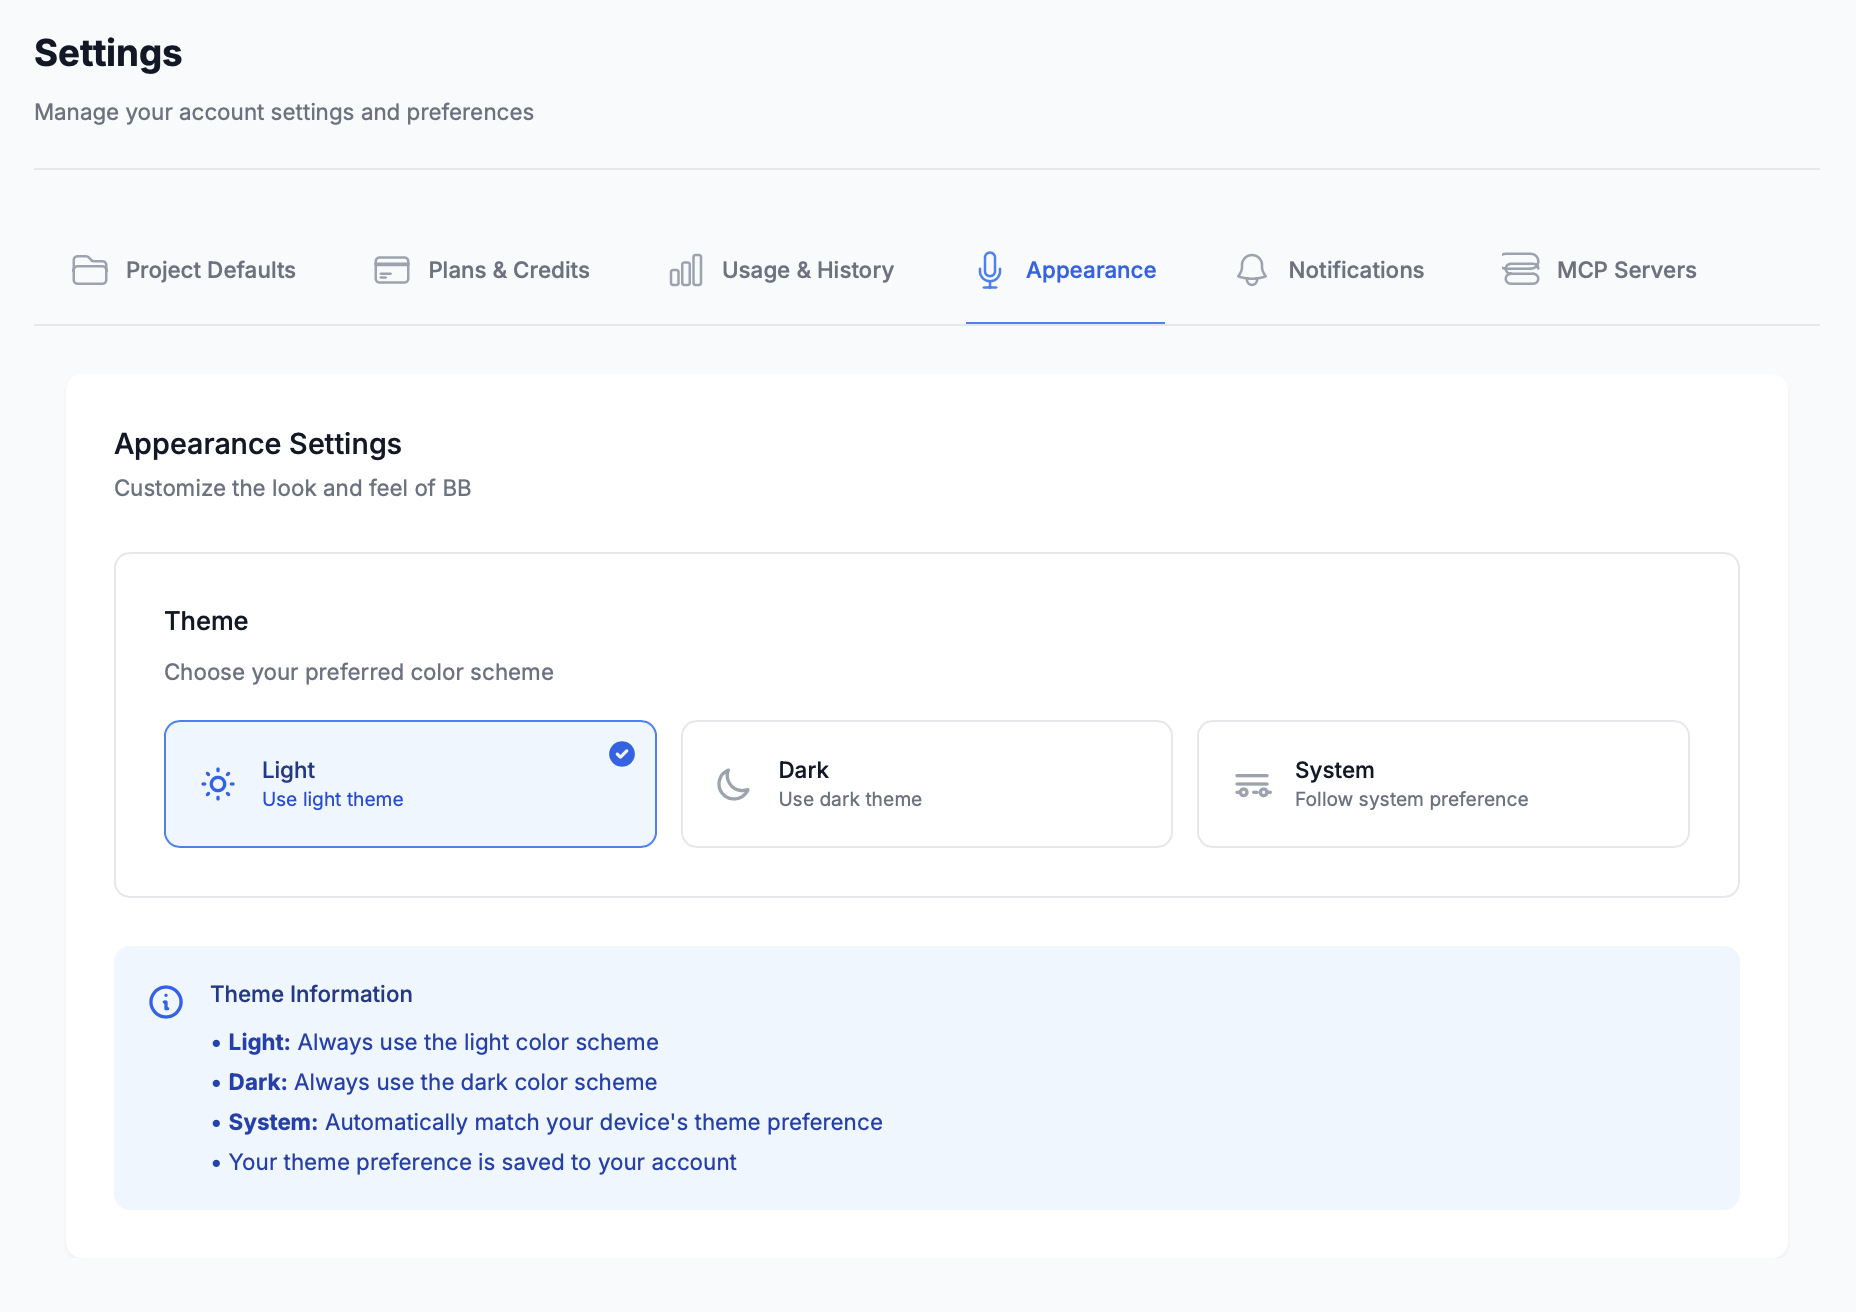The width and height of the screenshot is (1856, 1312).
Task: Click the folder icon beside Project Defaults
Action: [90, 270]
